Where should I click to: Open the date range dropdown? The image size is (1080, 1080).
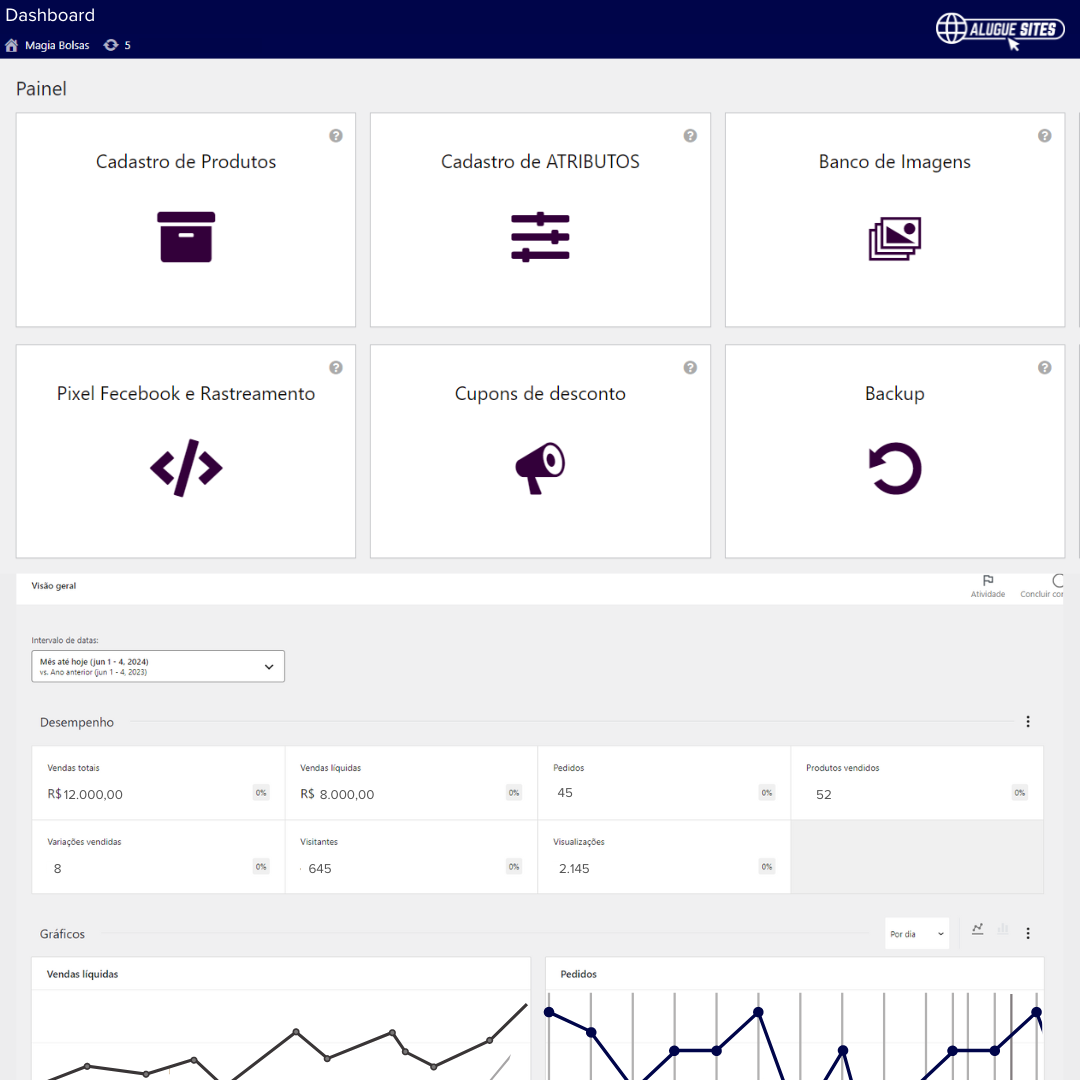(x=158, y=666)
